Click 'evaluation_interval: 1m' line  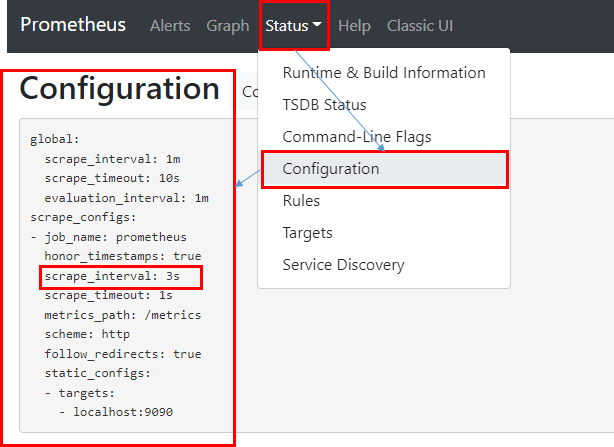coord(126,198)
